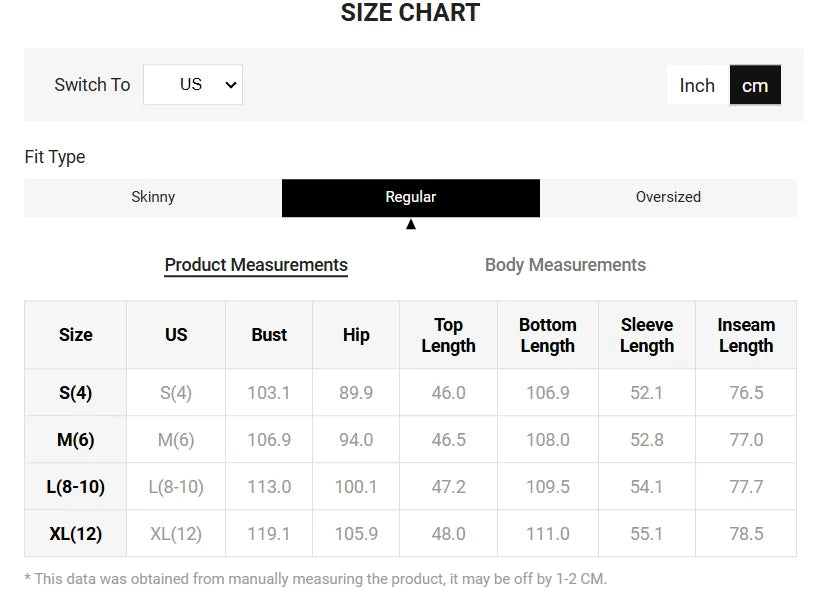Open the US region dropdown
The width and height of the screenshot is (820, 611).
[x=192, y=85]
